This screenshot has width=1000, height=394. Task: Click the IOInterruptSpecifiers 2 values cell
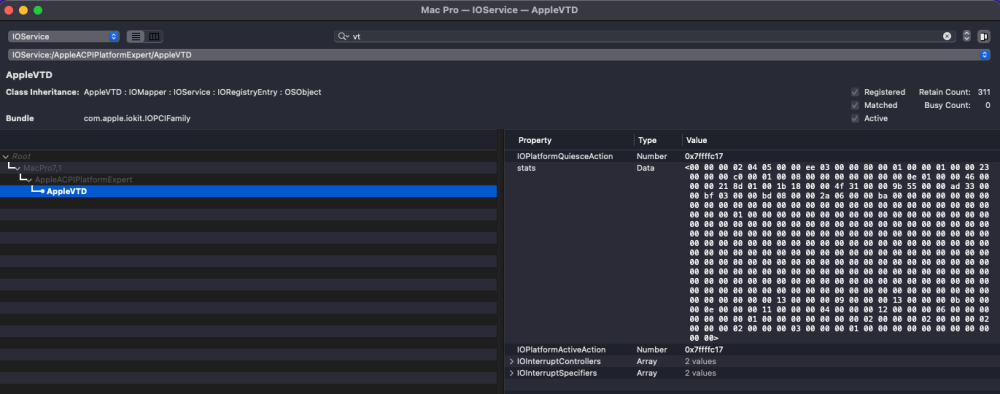pyautogui.click(x=700, y=373)
